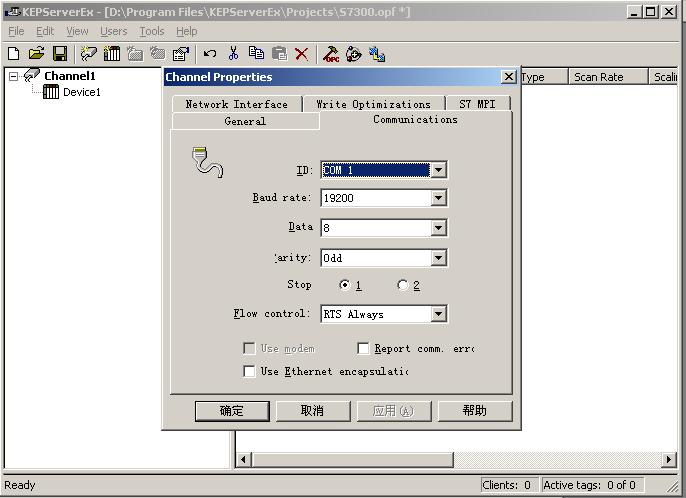
Task: Open the Parity dropdown showing Odd
Action: click(x=438, y=258)
